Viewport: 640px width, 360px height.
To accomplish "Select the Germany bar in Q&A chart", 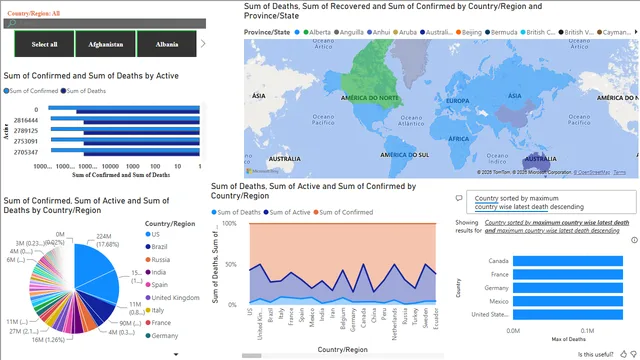I will (x=568, y=288).
